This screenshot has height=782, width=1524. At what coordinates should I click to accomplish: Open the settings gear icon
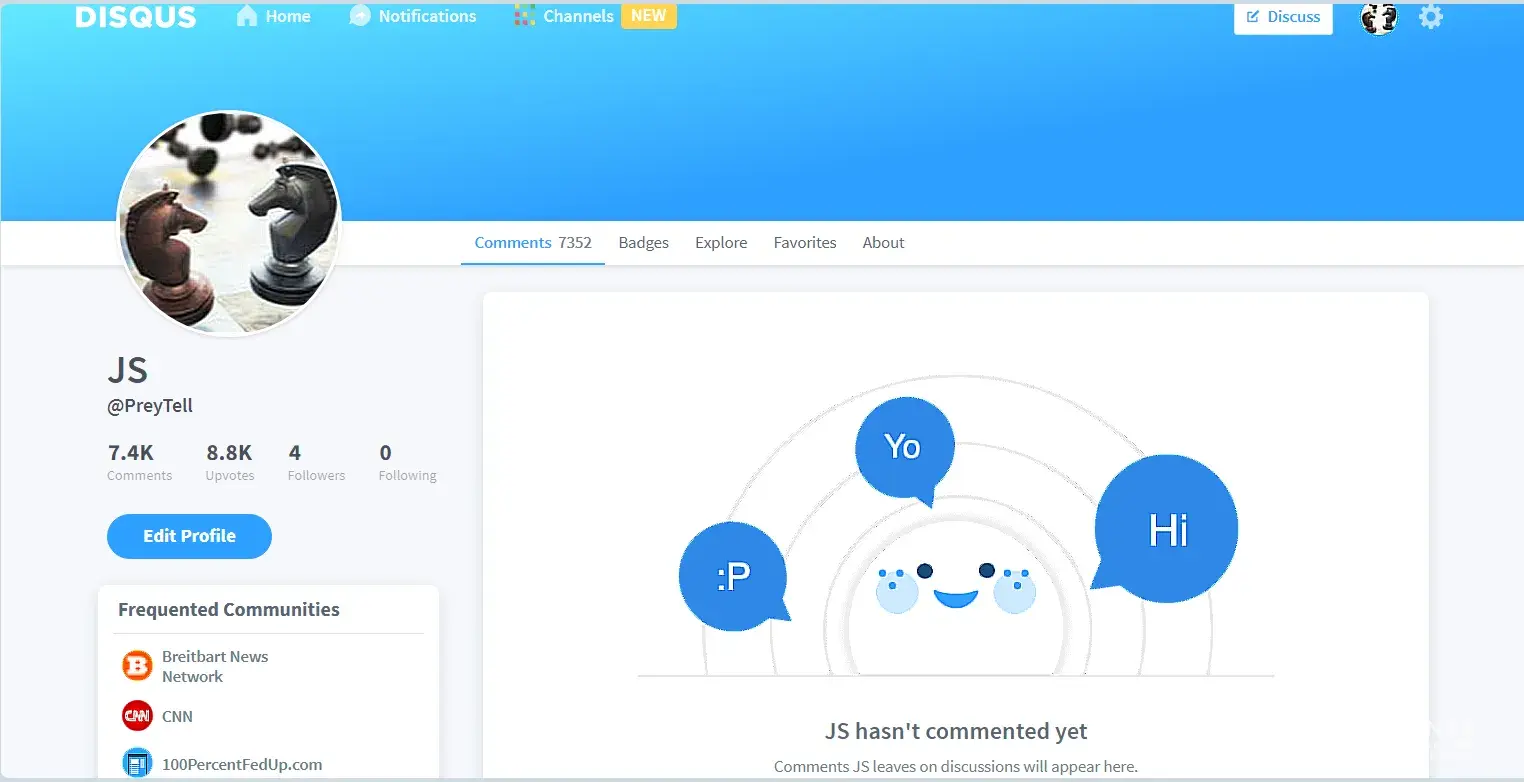click(1431, 16)
